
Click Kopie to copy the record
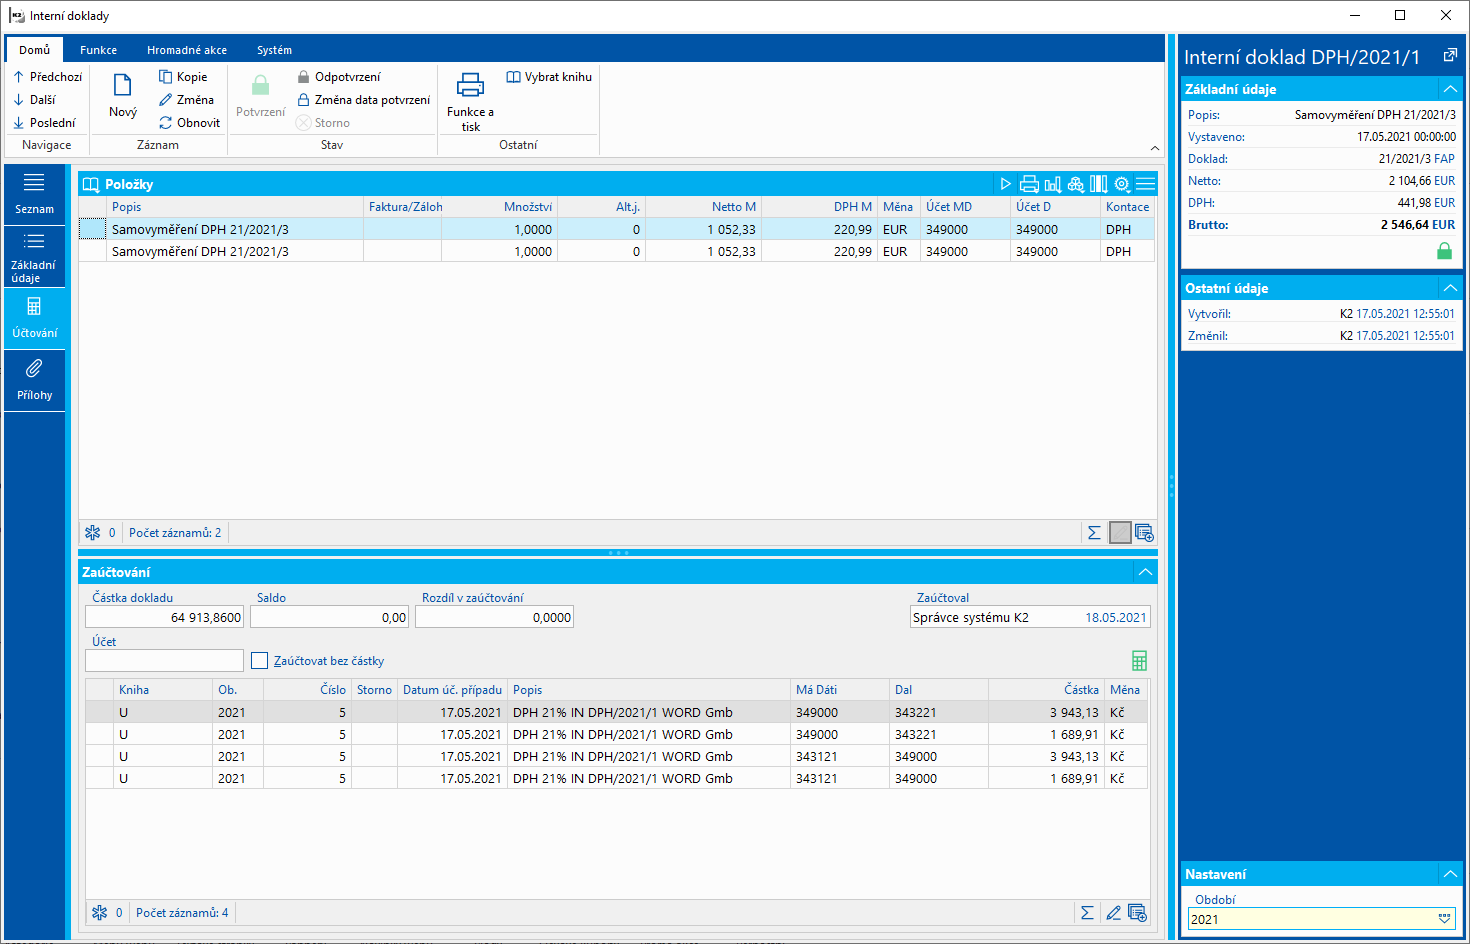[x=183, y=77]
